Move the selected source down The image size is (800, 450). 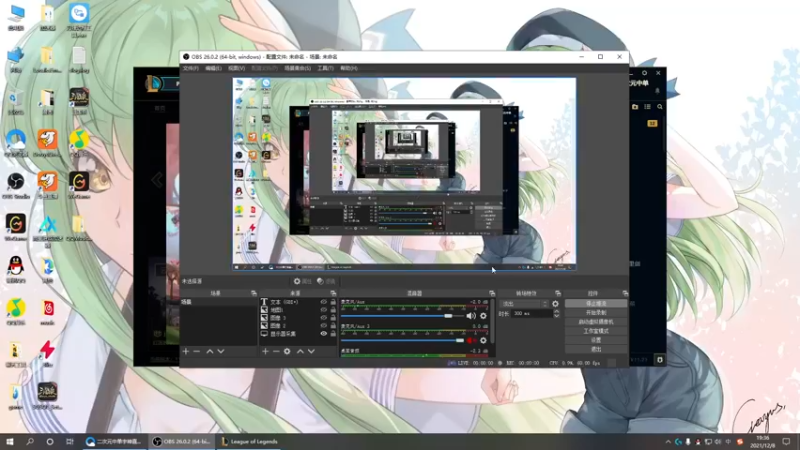[311, 352]
